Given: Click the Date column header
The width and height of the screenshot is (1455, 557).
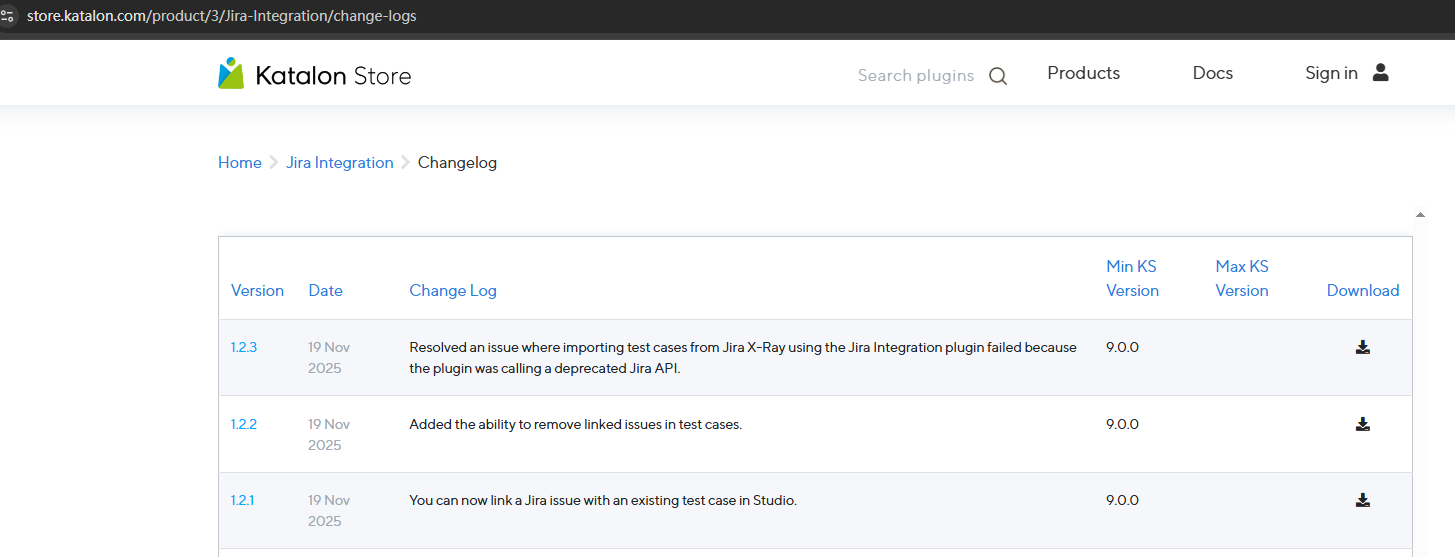Looking at the screenshot, I should (x=325, y=290).
